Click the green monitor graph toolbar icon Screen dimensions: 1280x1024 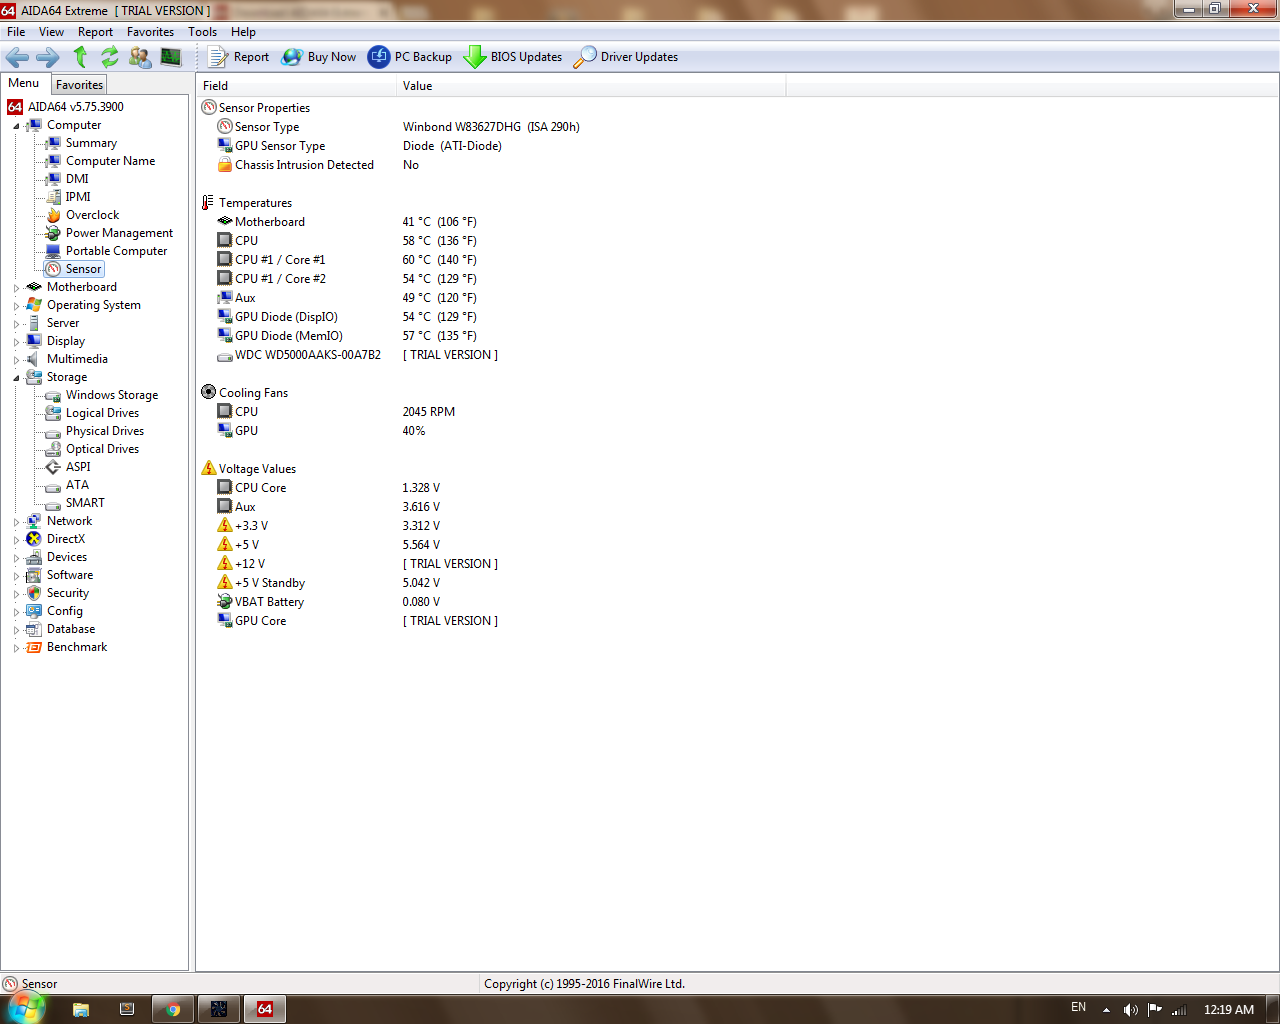[x=171, y=57]
